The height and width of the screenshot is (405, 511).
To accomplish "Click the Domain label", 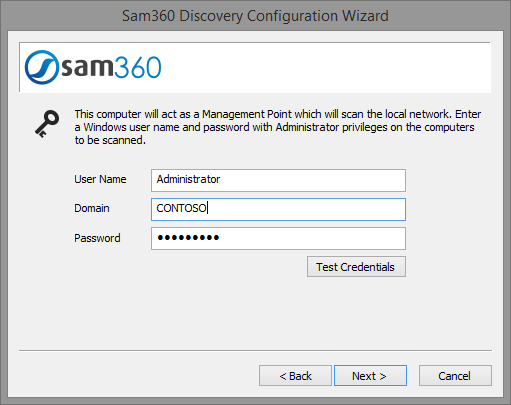I will [92, 208].
